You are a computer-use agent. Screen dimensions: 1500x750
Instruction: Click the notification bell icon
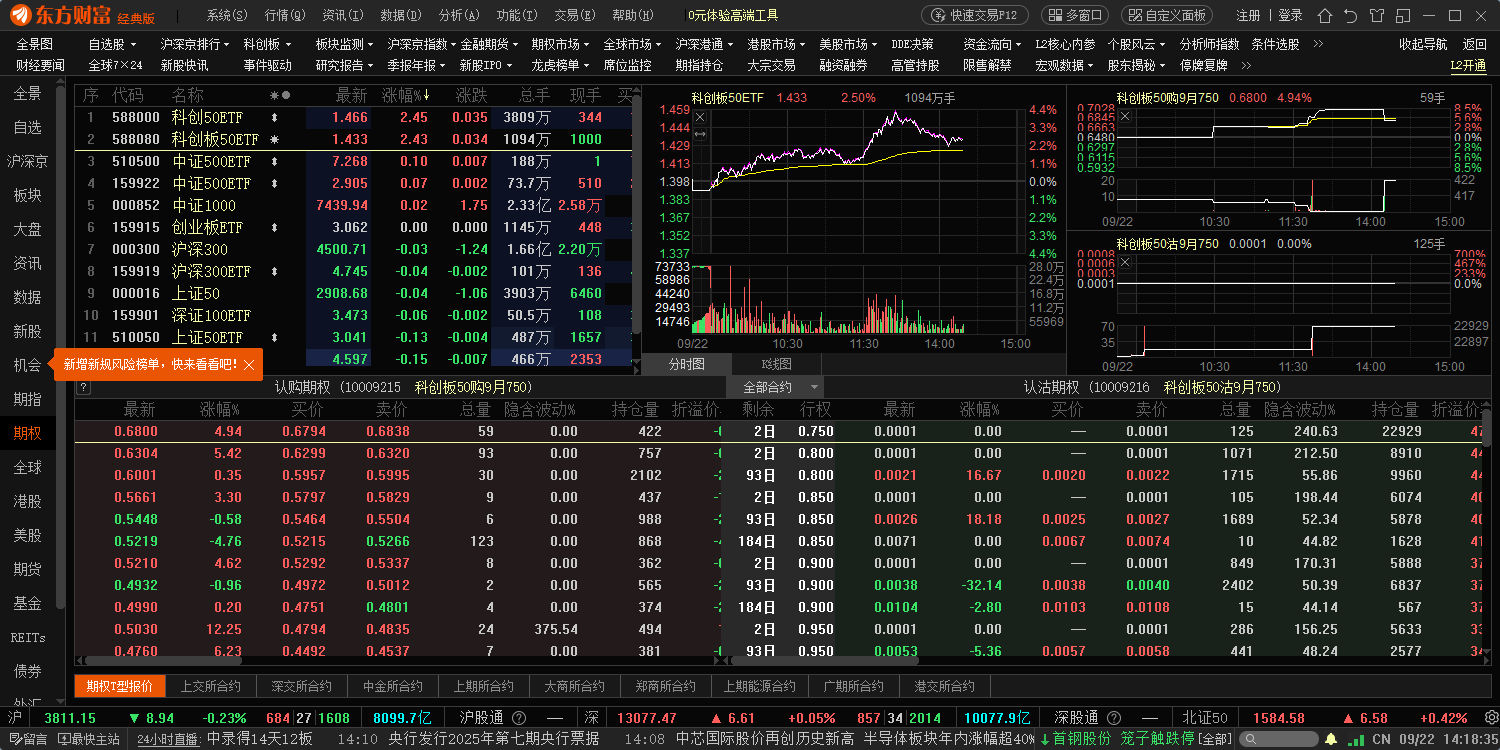(1331, 739)
